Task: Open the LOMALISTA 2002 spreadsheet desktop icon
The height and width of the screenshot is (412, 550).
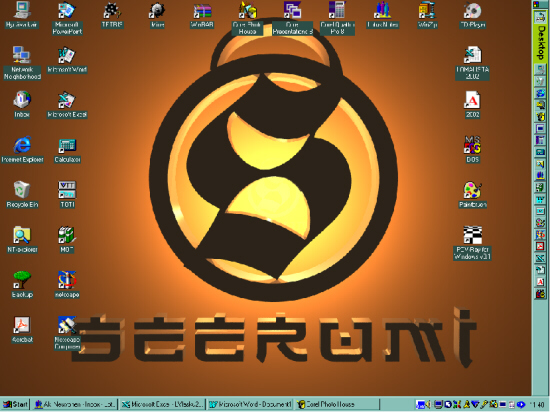Action: click(x=472, y=63)
